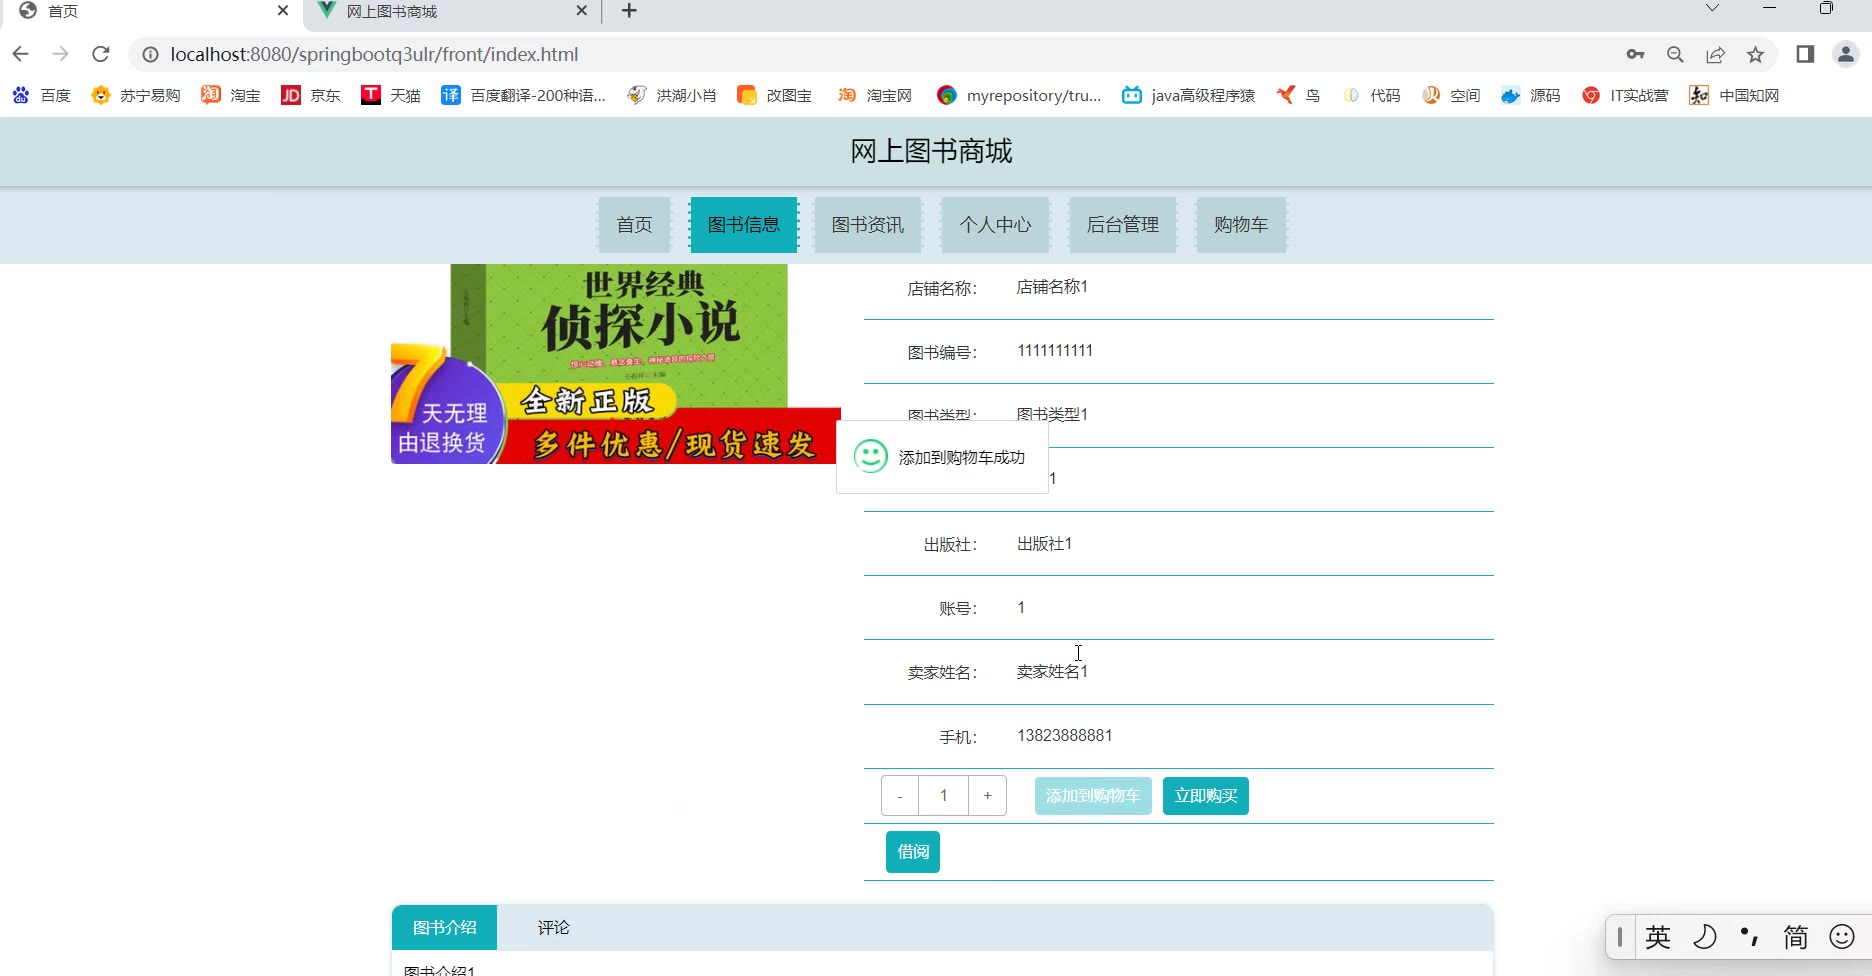Reload the page with the refresh icon
Image resolution: width=1872 pixels, height=976 pixels.
point(100,54)
